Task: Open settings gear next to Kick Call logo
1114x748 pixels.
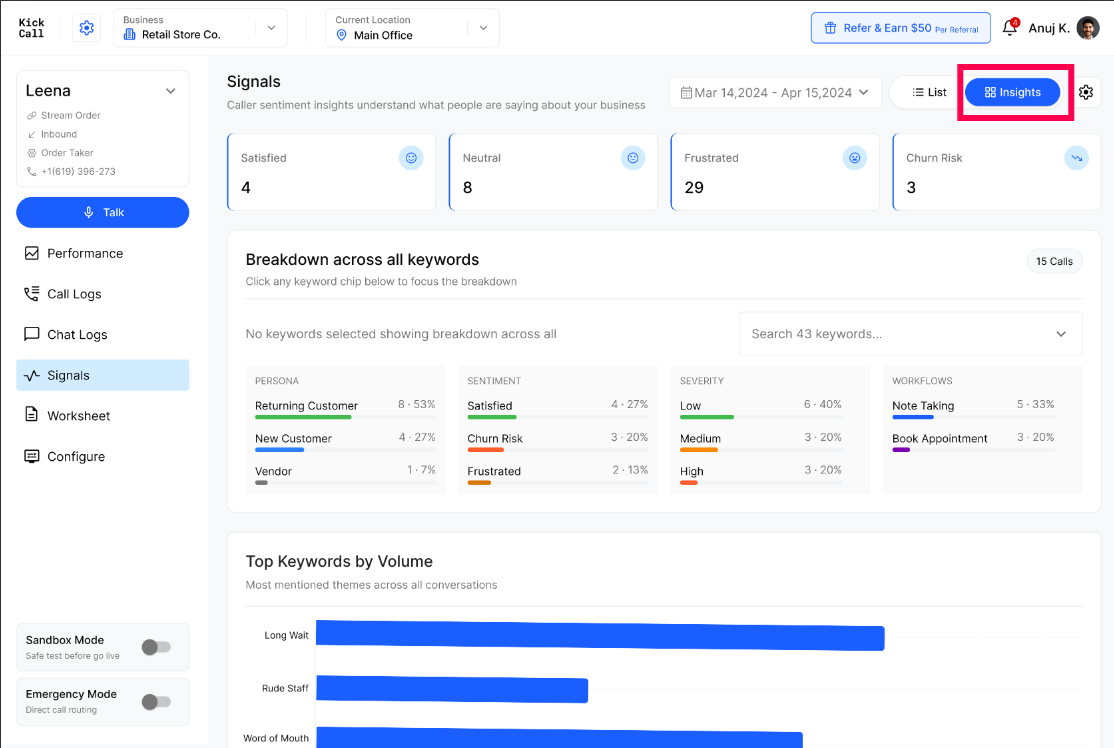Action: click(87, 28)
